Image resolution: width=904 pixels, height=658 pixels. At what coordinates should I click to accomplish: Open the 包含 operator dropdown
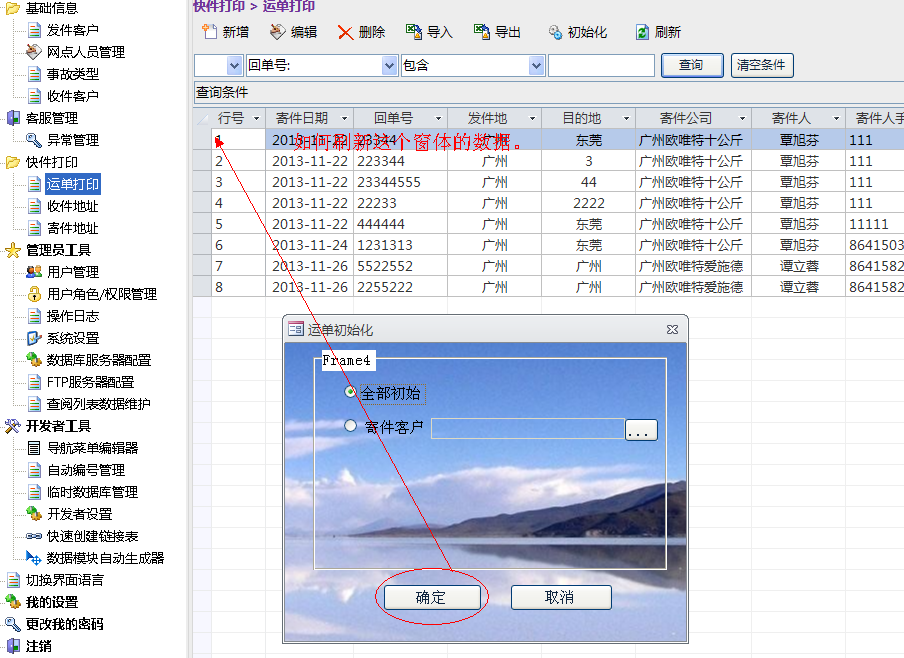coord(536,66)
